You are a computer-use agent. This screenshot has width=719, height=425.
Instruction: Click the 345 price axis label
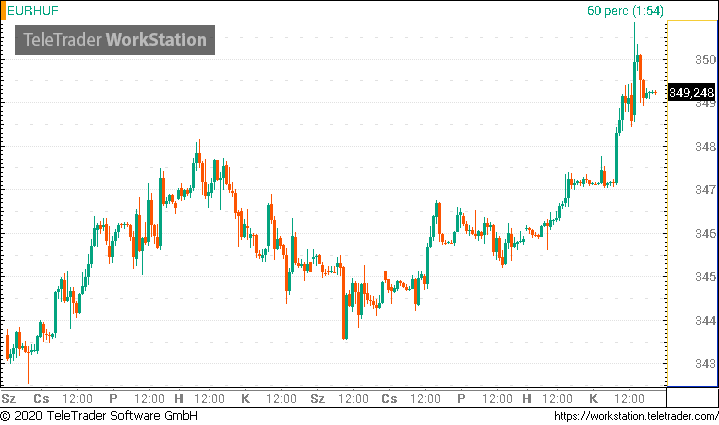[705, 276]
